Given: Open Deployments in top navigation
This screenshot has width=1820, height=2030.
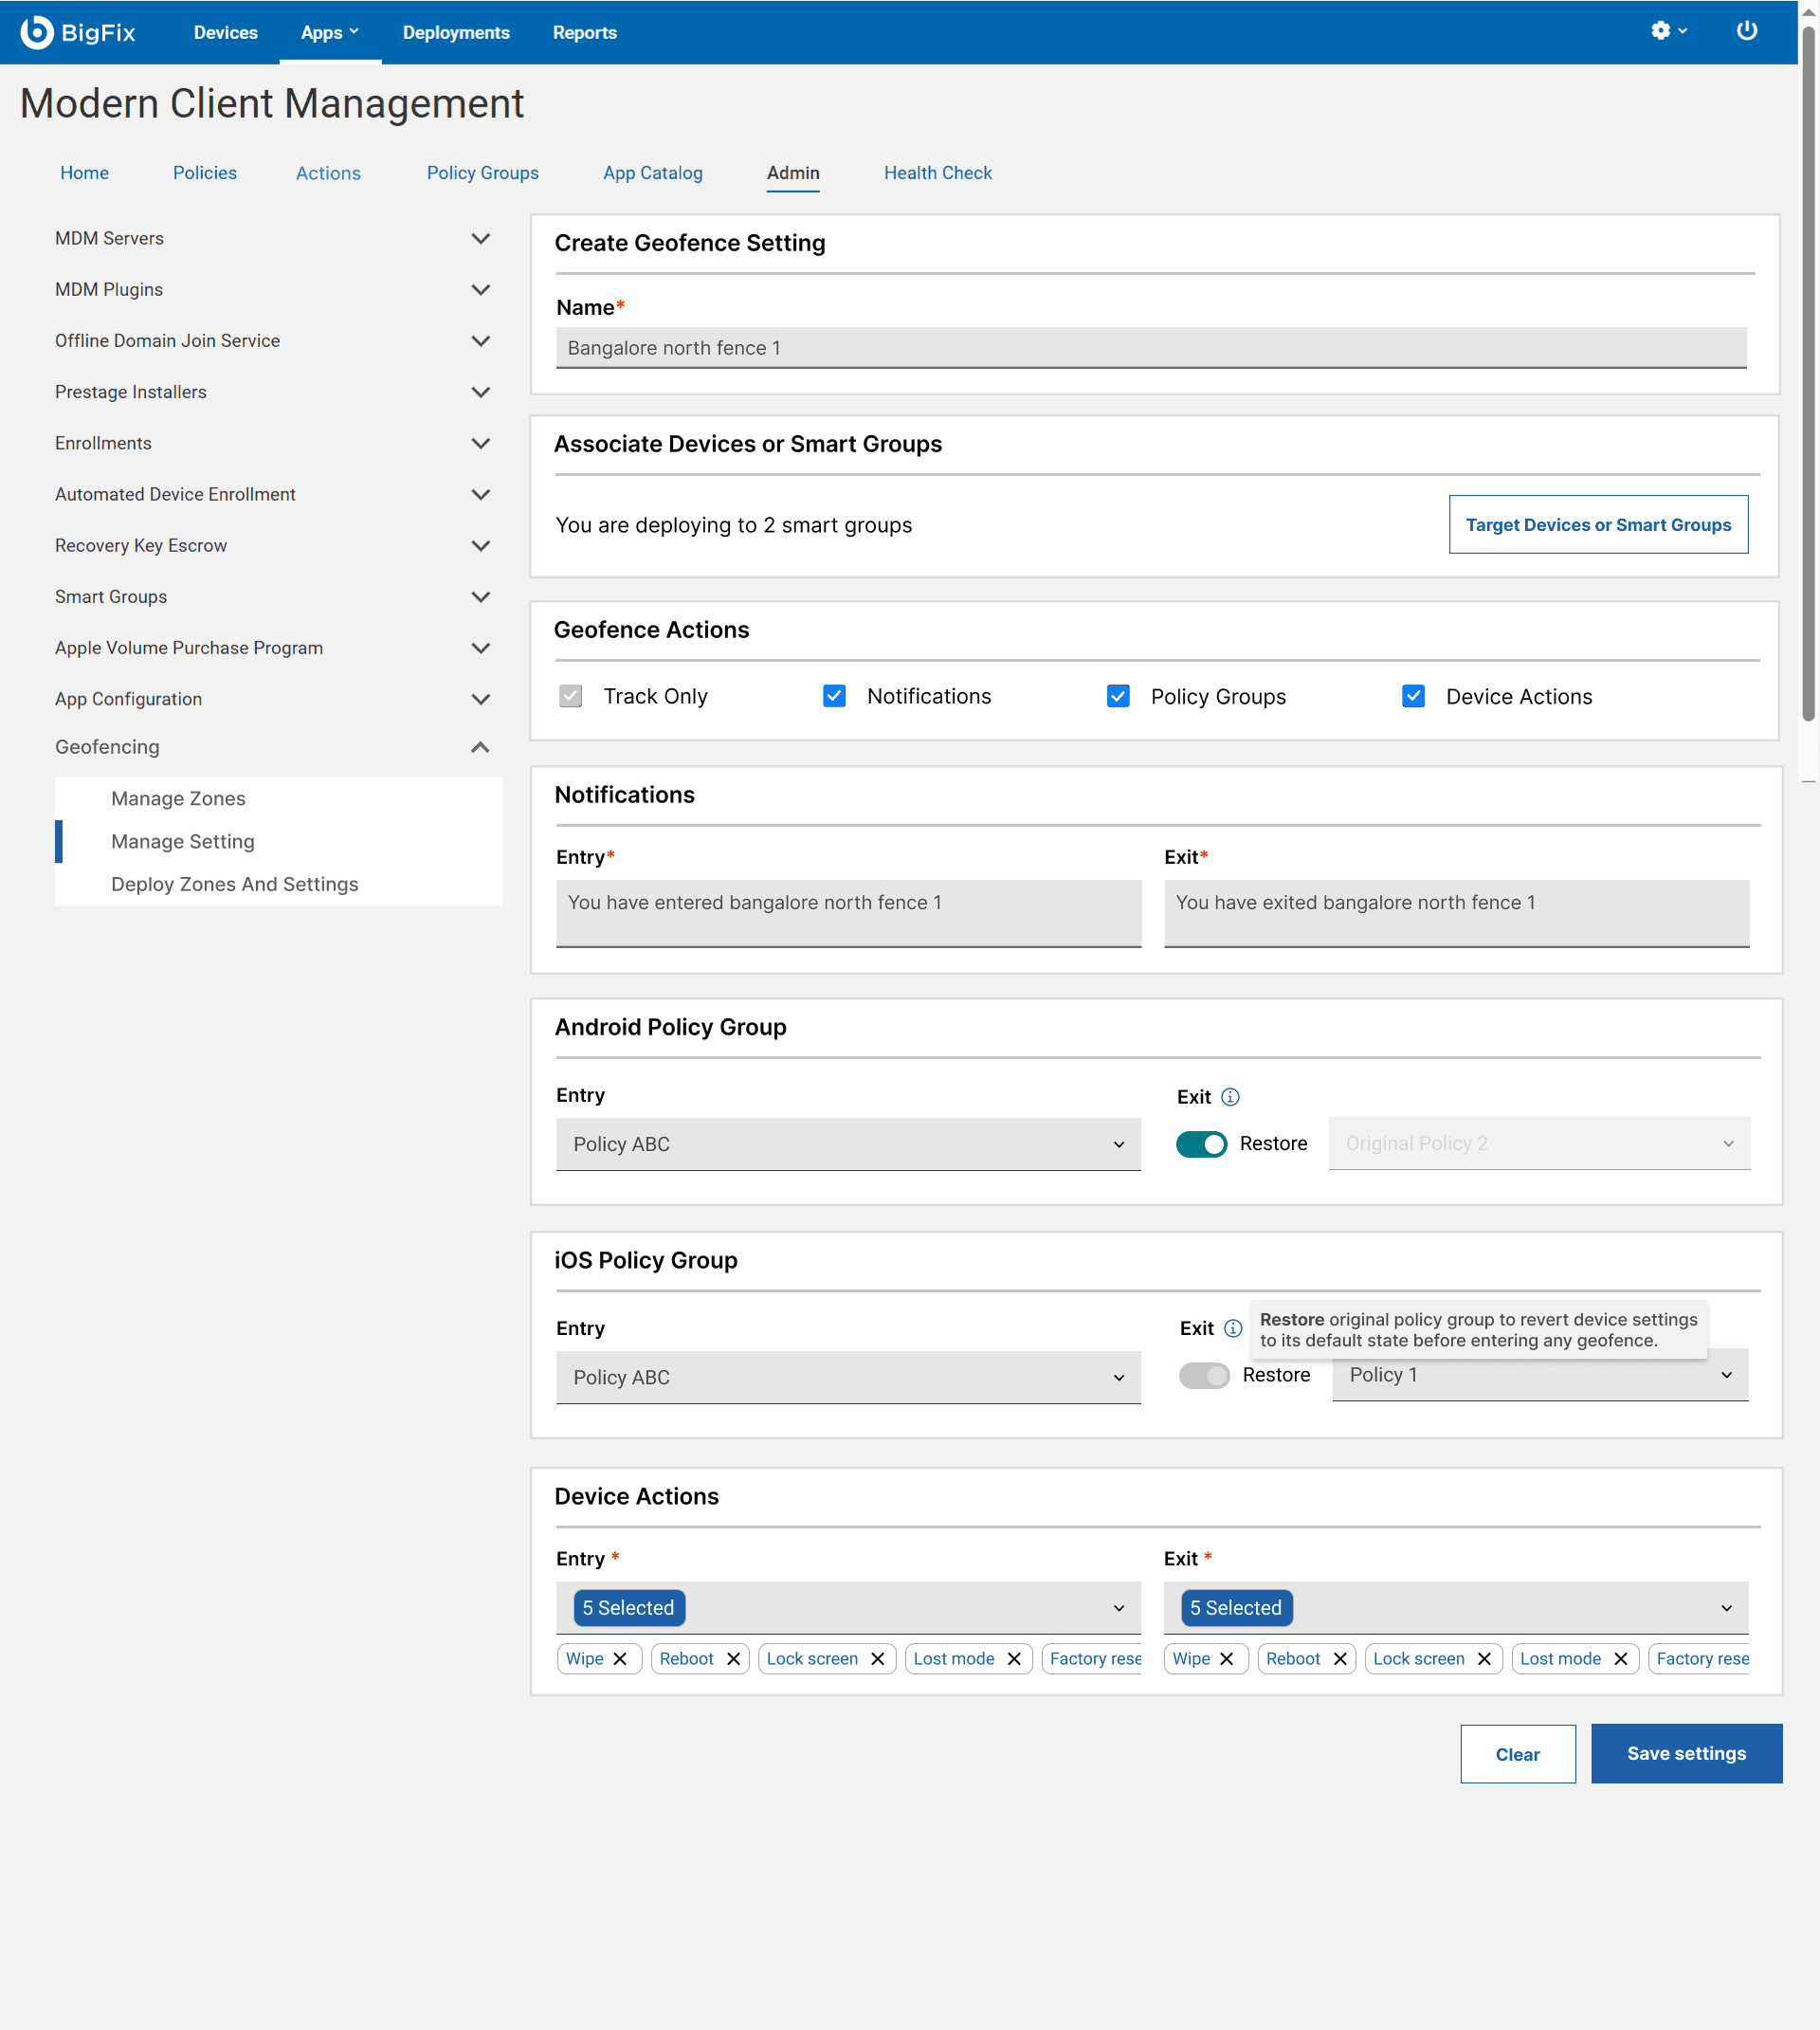Looking at the screenshot, I should 456,32.
